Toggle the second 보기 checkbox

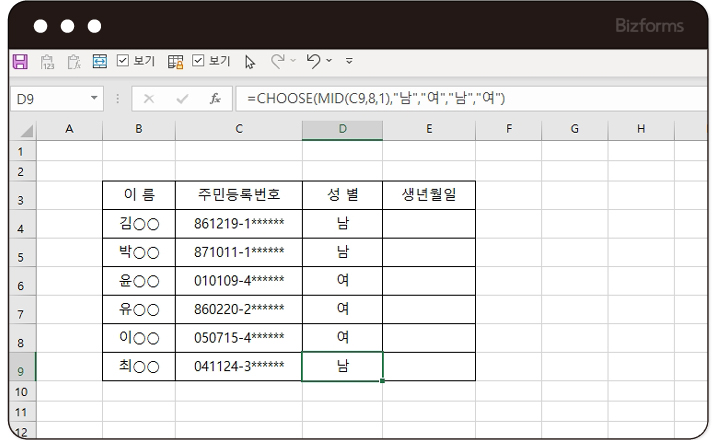coord(198,61)
